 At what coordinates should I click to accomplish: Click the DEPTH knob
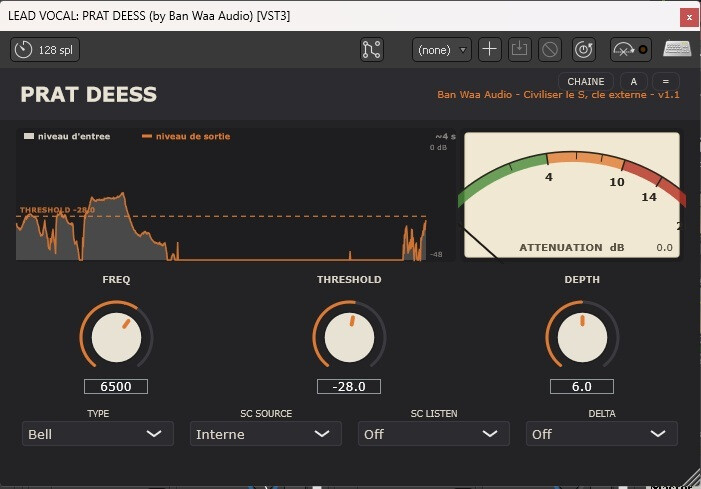[582, 337]
